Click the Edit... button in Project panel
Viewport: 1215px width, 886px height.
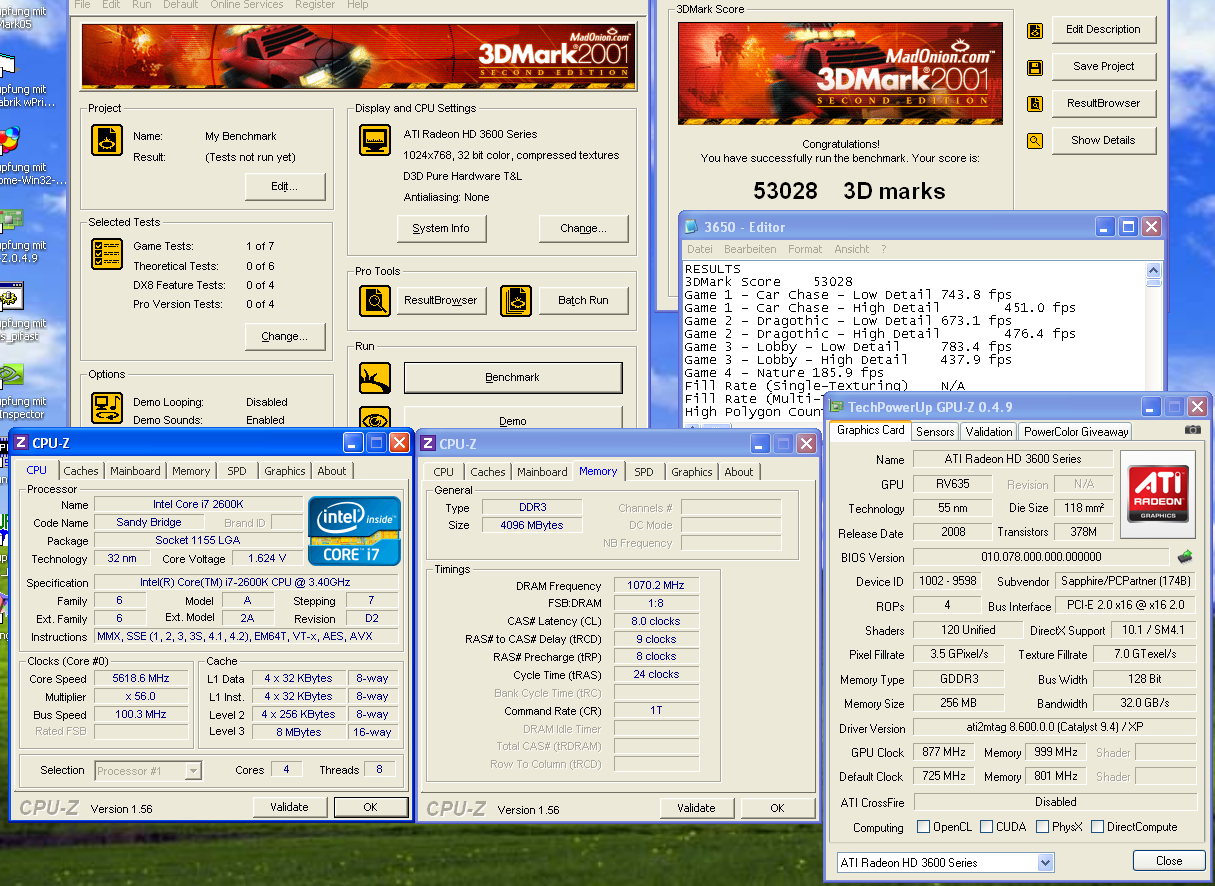coord(285,187)
